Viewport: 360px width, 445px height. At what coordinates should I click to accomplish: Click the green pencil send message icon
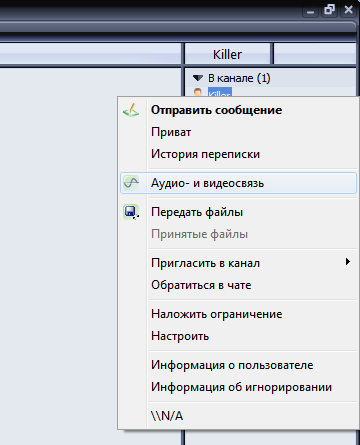pyautogui.click(x=131, y=110)
